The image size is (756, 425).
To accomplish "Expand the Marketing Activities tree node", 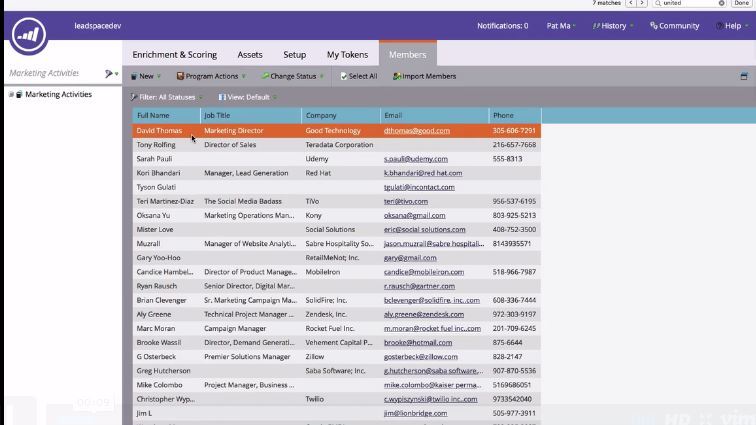I will [x=10, y=95].
